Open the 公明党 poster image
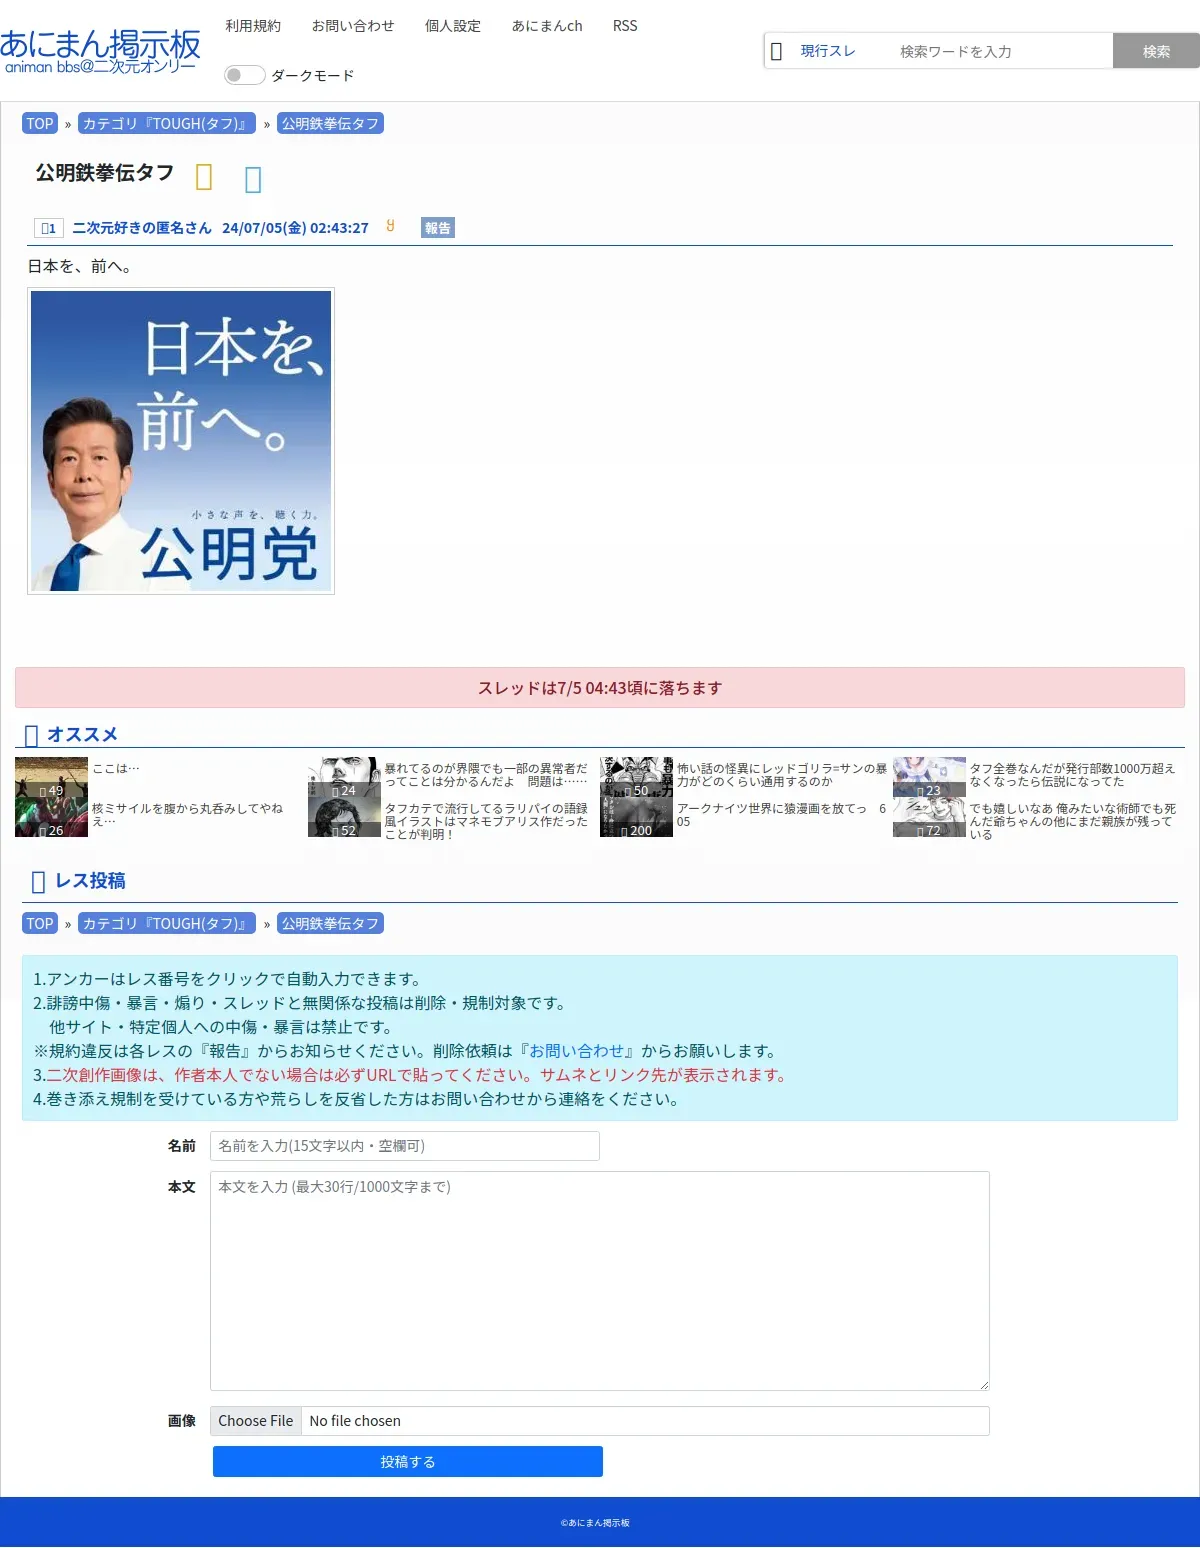 [x=181, y=441]
